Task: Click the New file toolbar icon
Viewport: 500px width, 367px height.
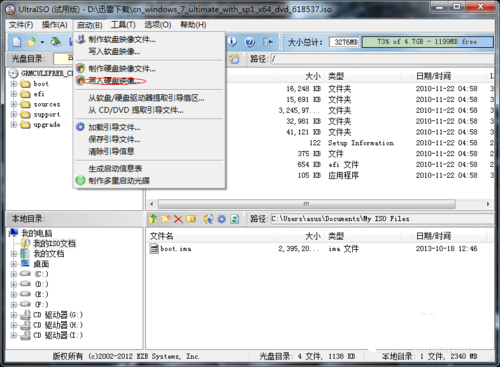Action: 17,42
